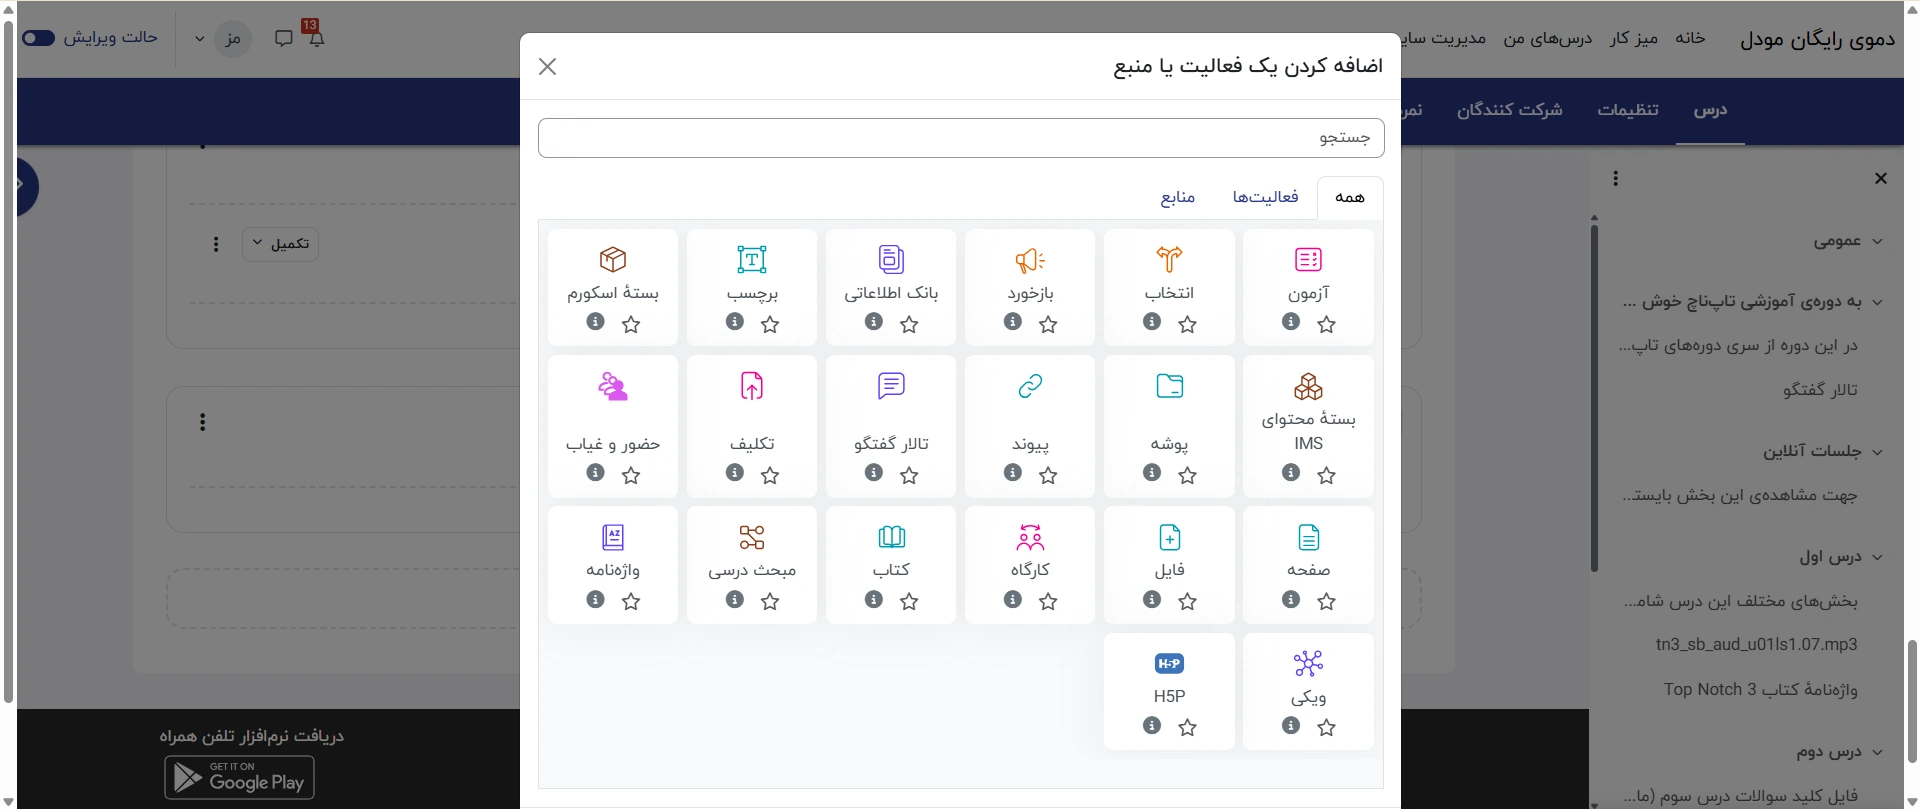Open درس‌های من in top navigation

[x=1548, y=38]
